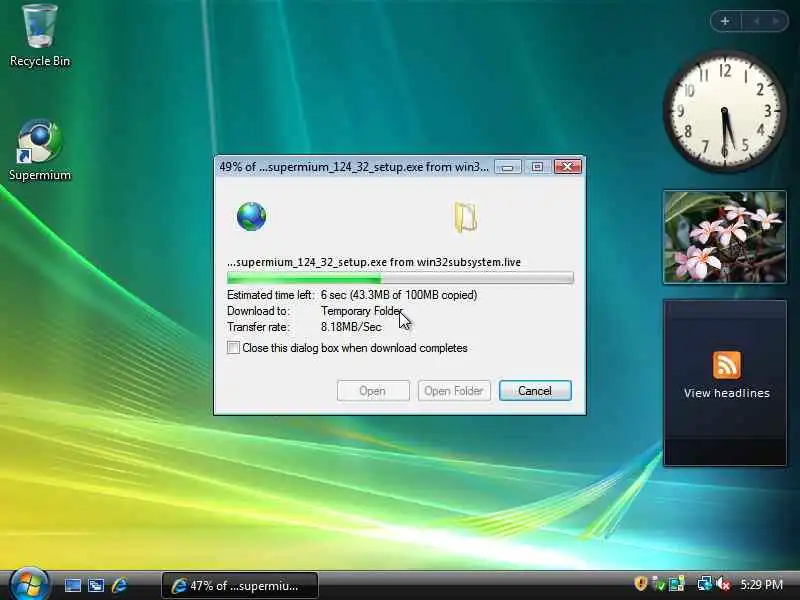Click the globe icon in download dialog
800x600 pixels.
[251, 216]
